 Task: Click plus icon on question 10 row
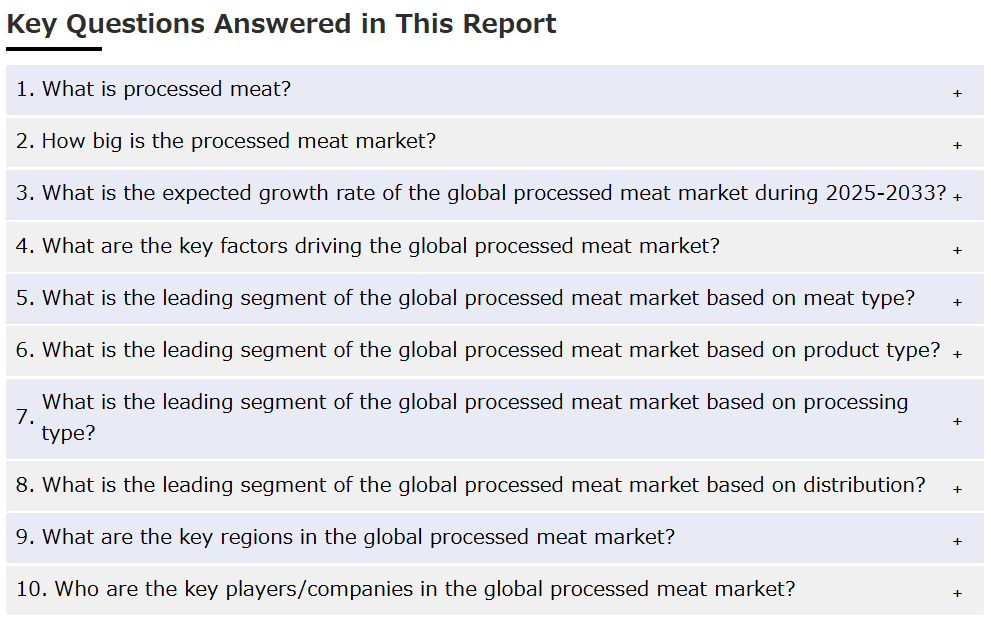957,593
